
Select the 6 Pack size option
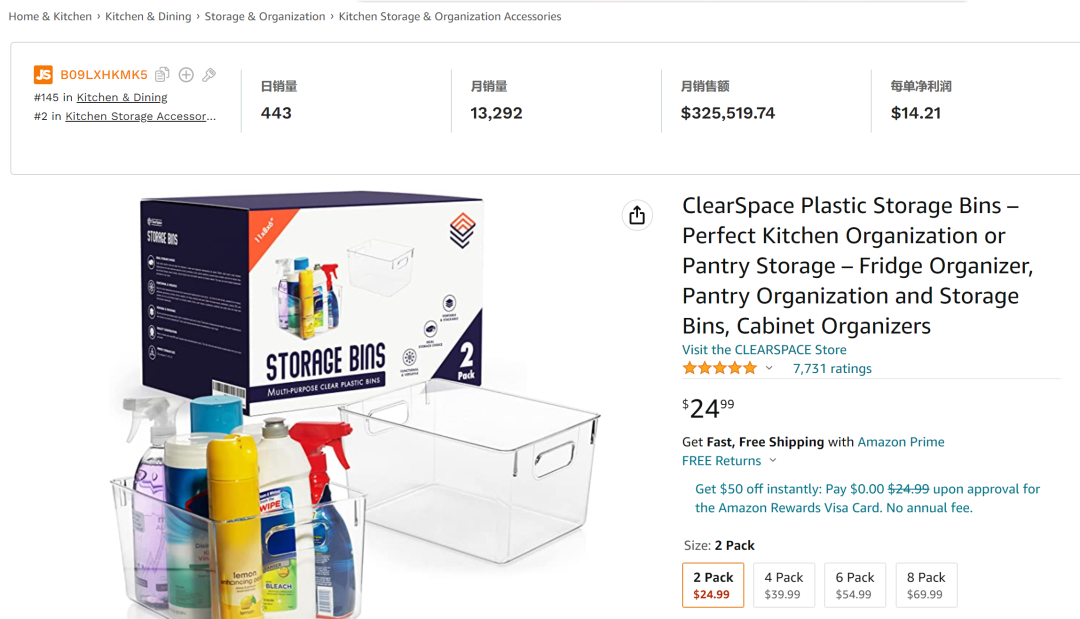(855, 585)
